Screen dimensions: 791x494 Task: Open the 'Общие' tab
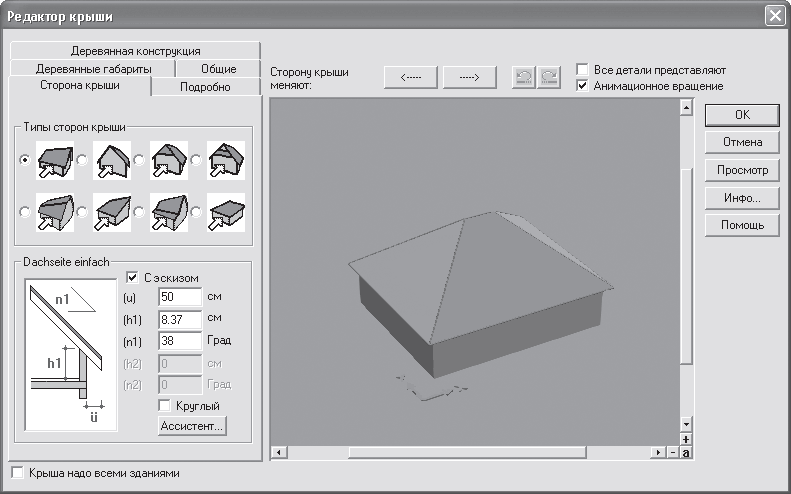coord(218,69)
